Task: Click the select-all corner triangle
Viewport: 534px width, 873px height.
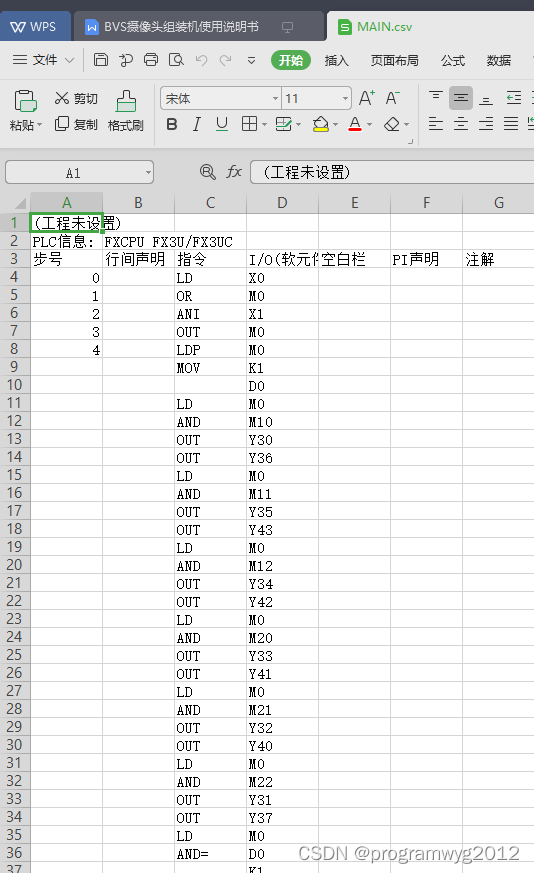Action: tap(19, 203)
